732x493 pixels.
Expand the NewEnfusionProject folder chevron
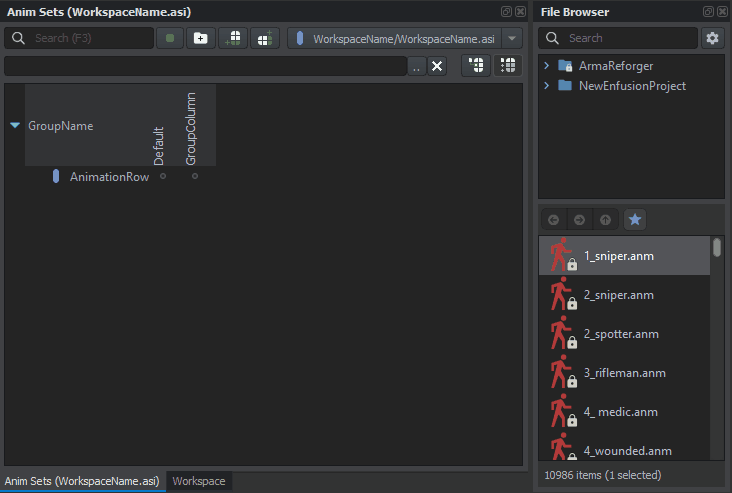pos(547,85)
